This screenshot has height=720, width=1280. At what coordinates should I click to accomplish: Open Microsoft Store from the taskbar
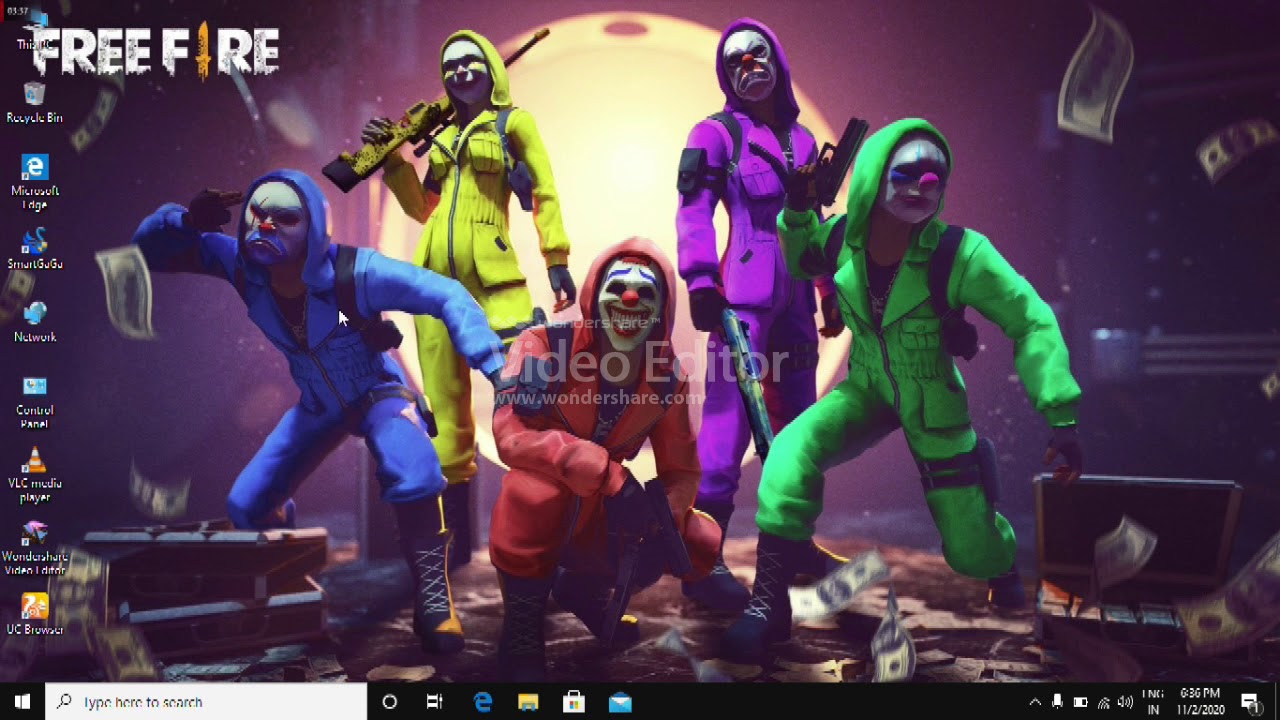(x=574, y=702)
